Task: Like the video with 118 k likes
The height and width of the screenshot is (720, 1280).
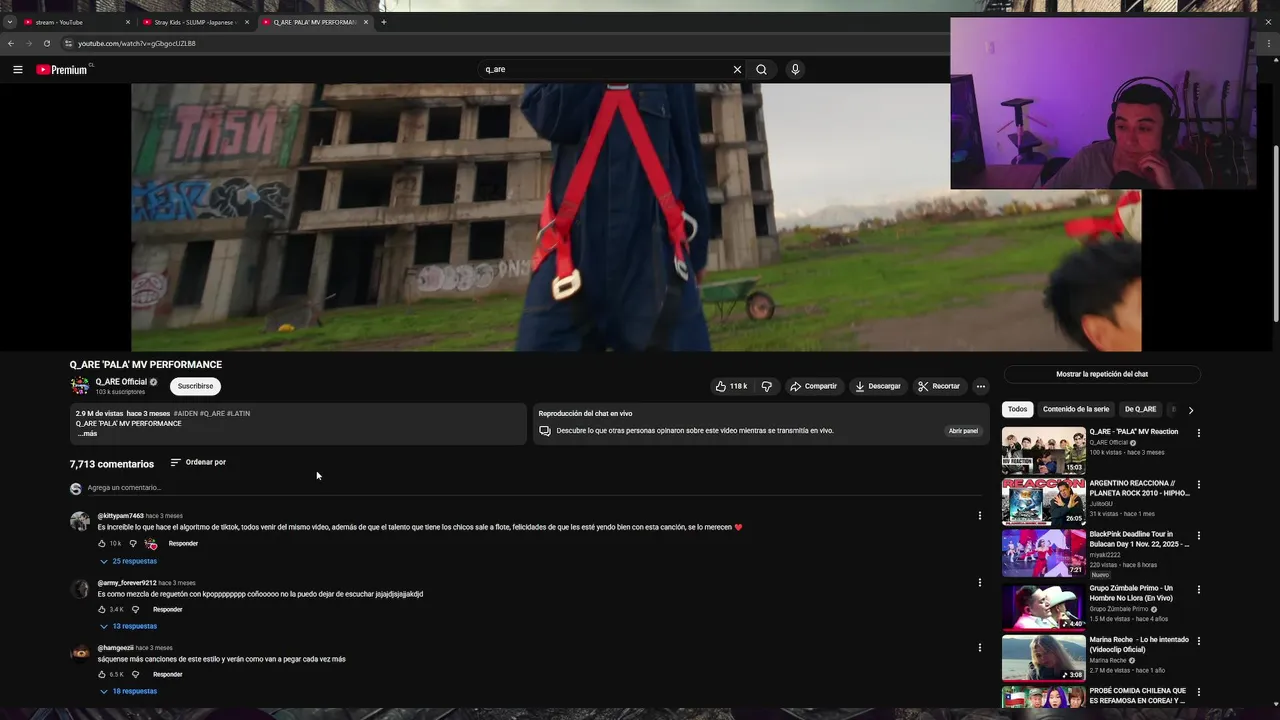Action: 731,386
